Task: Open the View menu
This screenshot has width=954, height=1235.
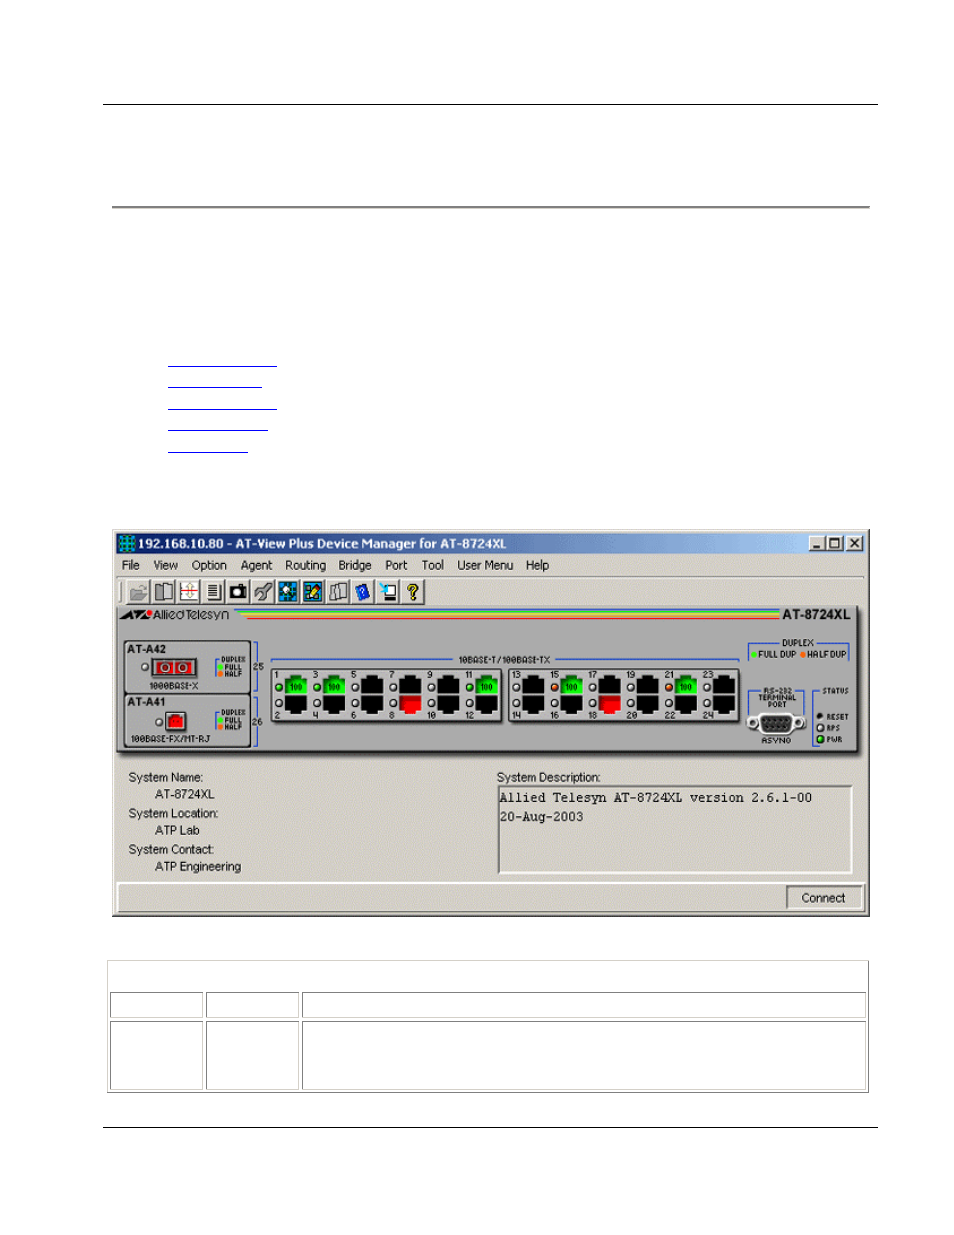Action: (x=166, y=565)
